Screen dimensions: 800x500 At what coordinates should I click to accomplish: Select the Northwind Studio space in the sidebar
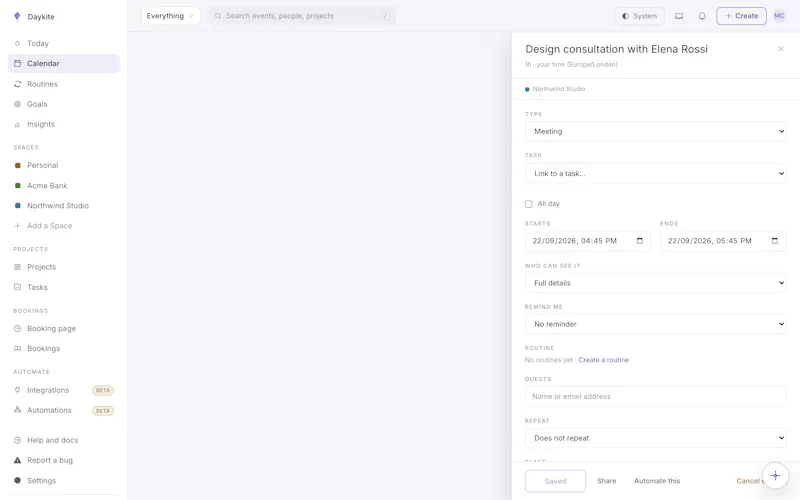[x=64, y=206]
